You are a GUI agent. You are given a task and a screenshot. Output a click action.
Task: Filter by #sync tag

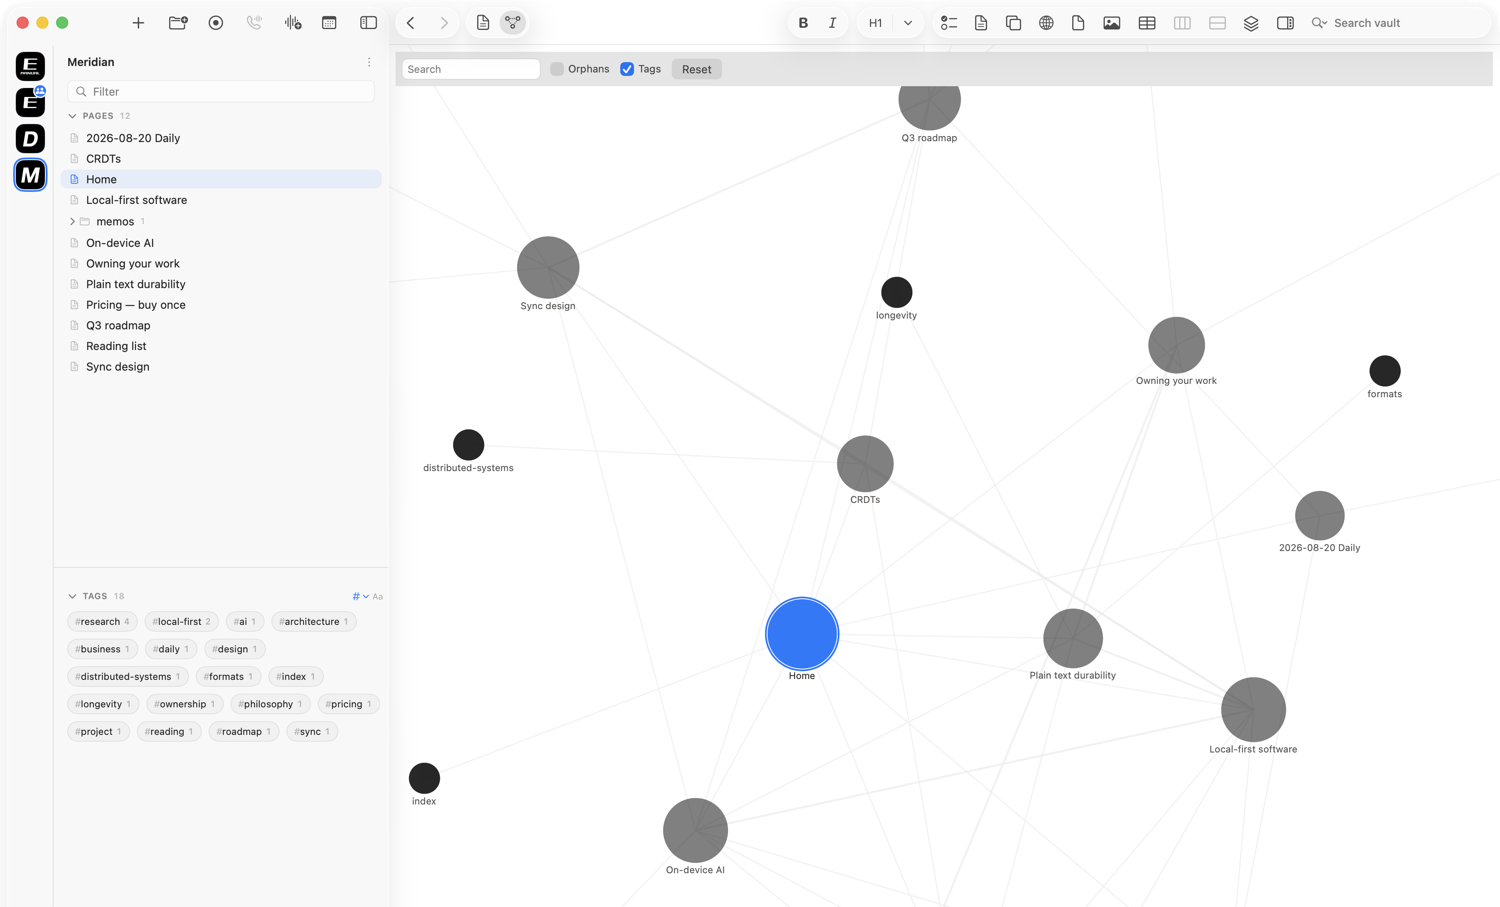pos(312,732)
